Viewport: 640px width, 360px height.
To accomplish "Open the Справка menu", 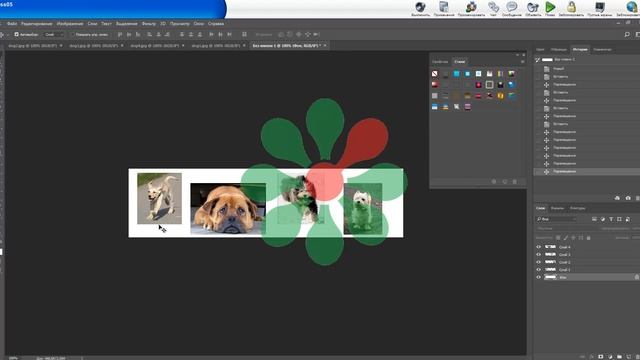I will click(216, 24).
